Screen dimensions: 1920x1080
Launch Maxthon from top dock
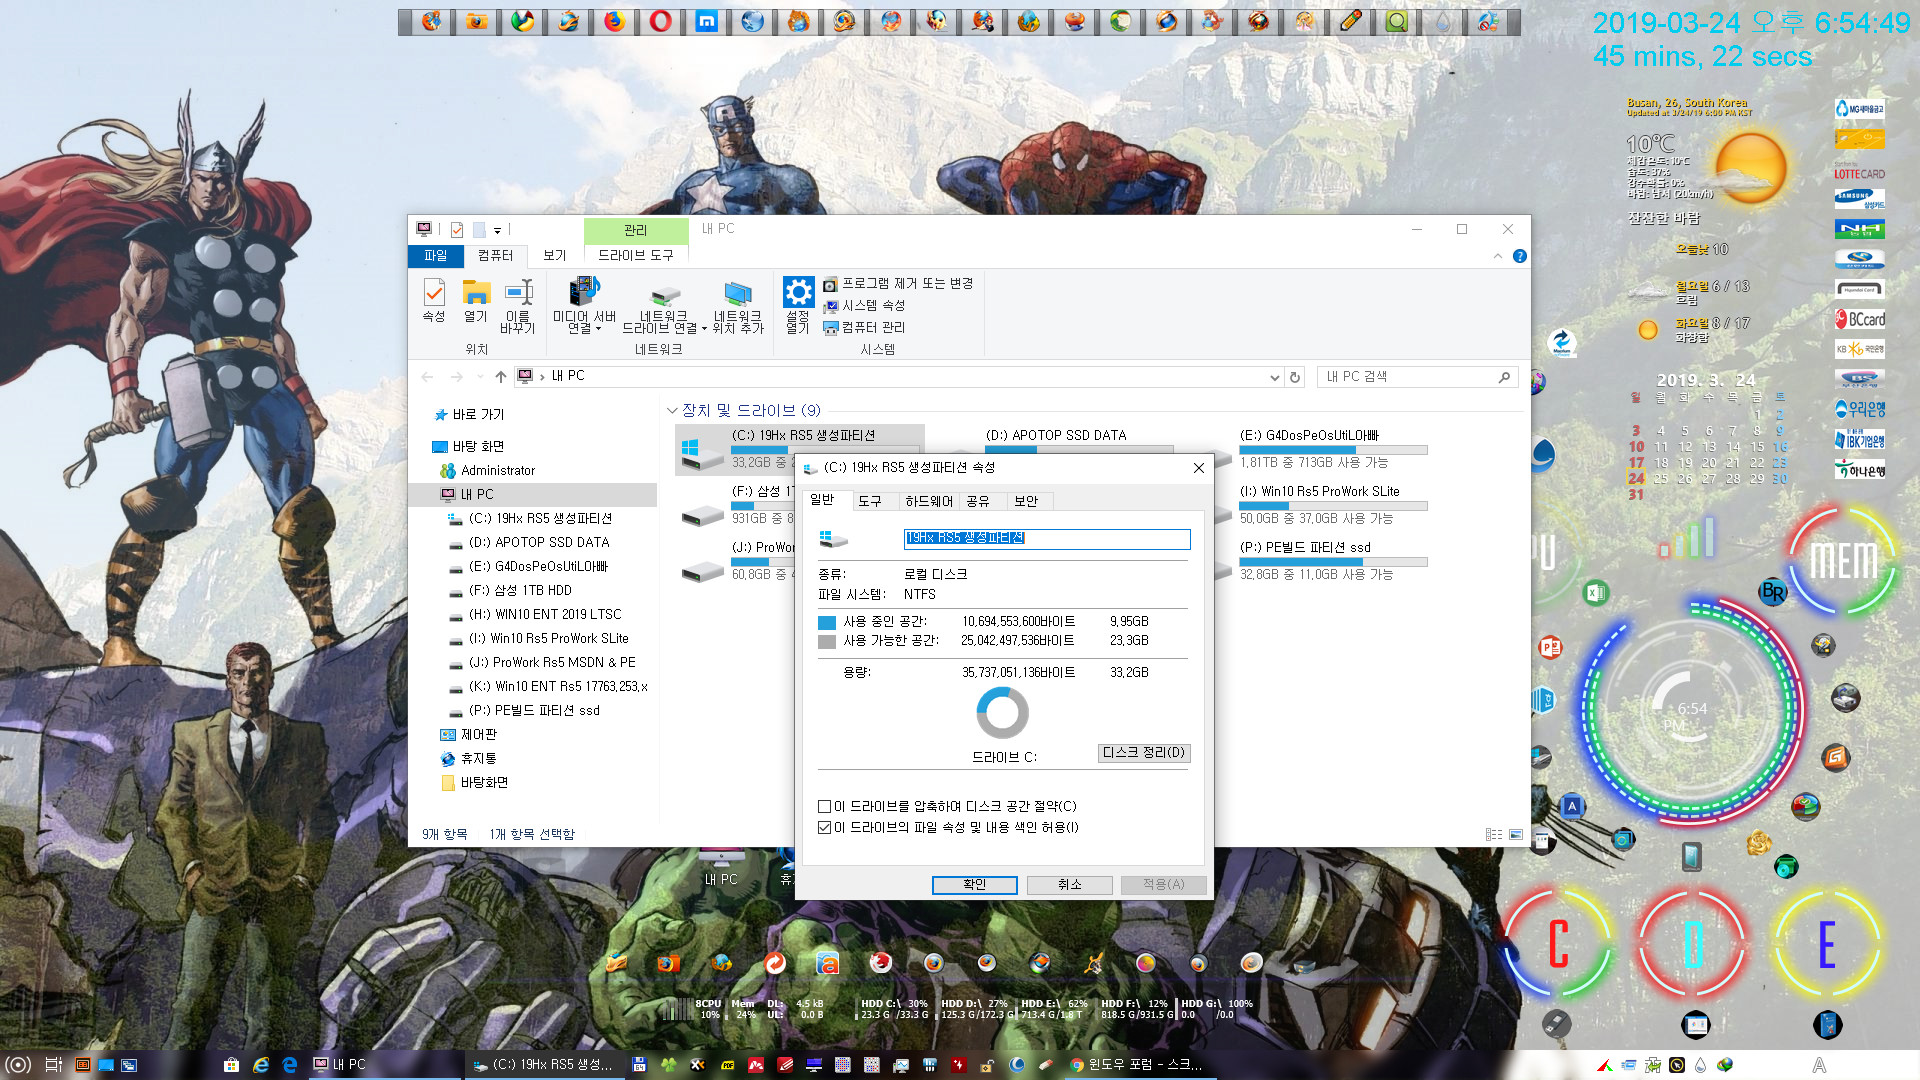706,21
